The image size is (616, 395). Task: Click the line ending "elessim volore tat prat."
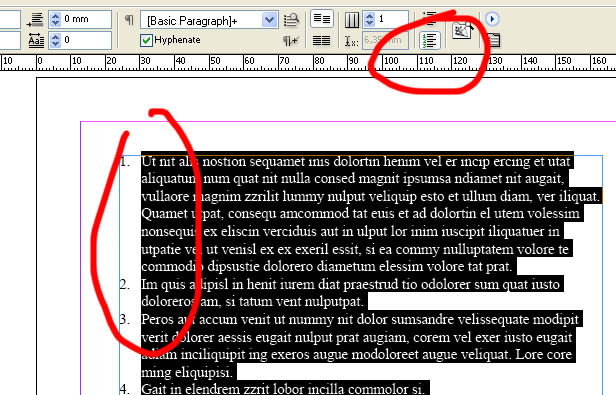[x=326, y=266]
